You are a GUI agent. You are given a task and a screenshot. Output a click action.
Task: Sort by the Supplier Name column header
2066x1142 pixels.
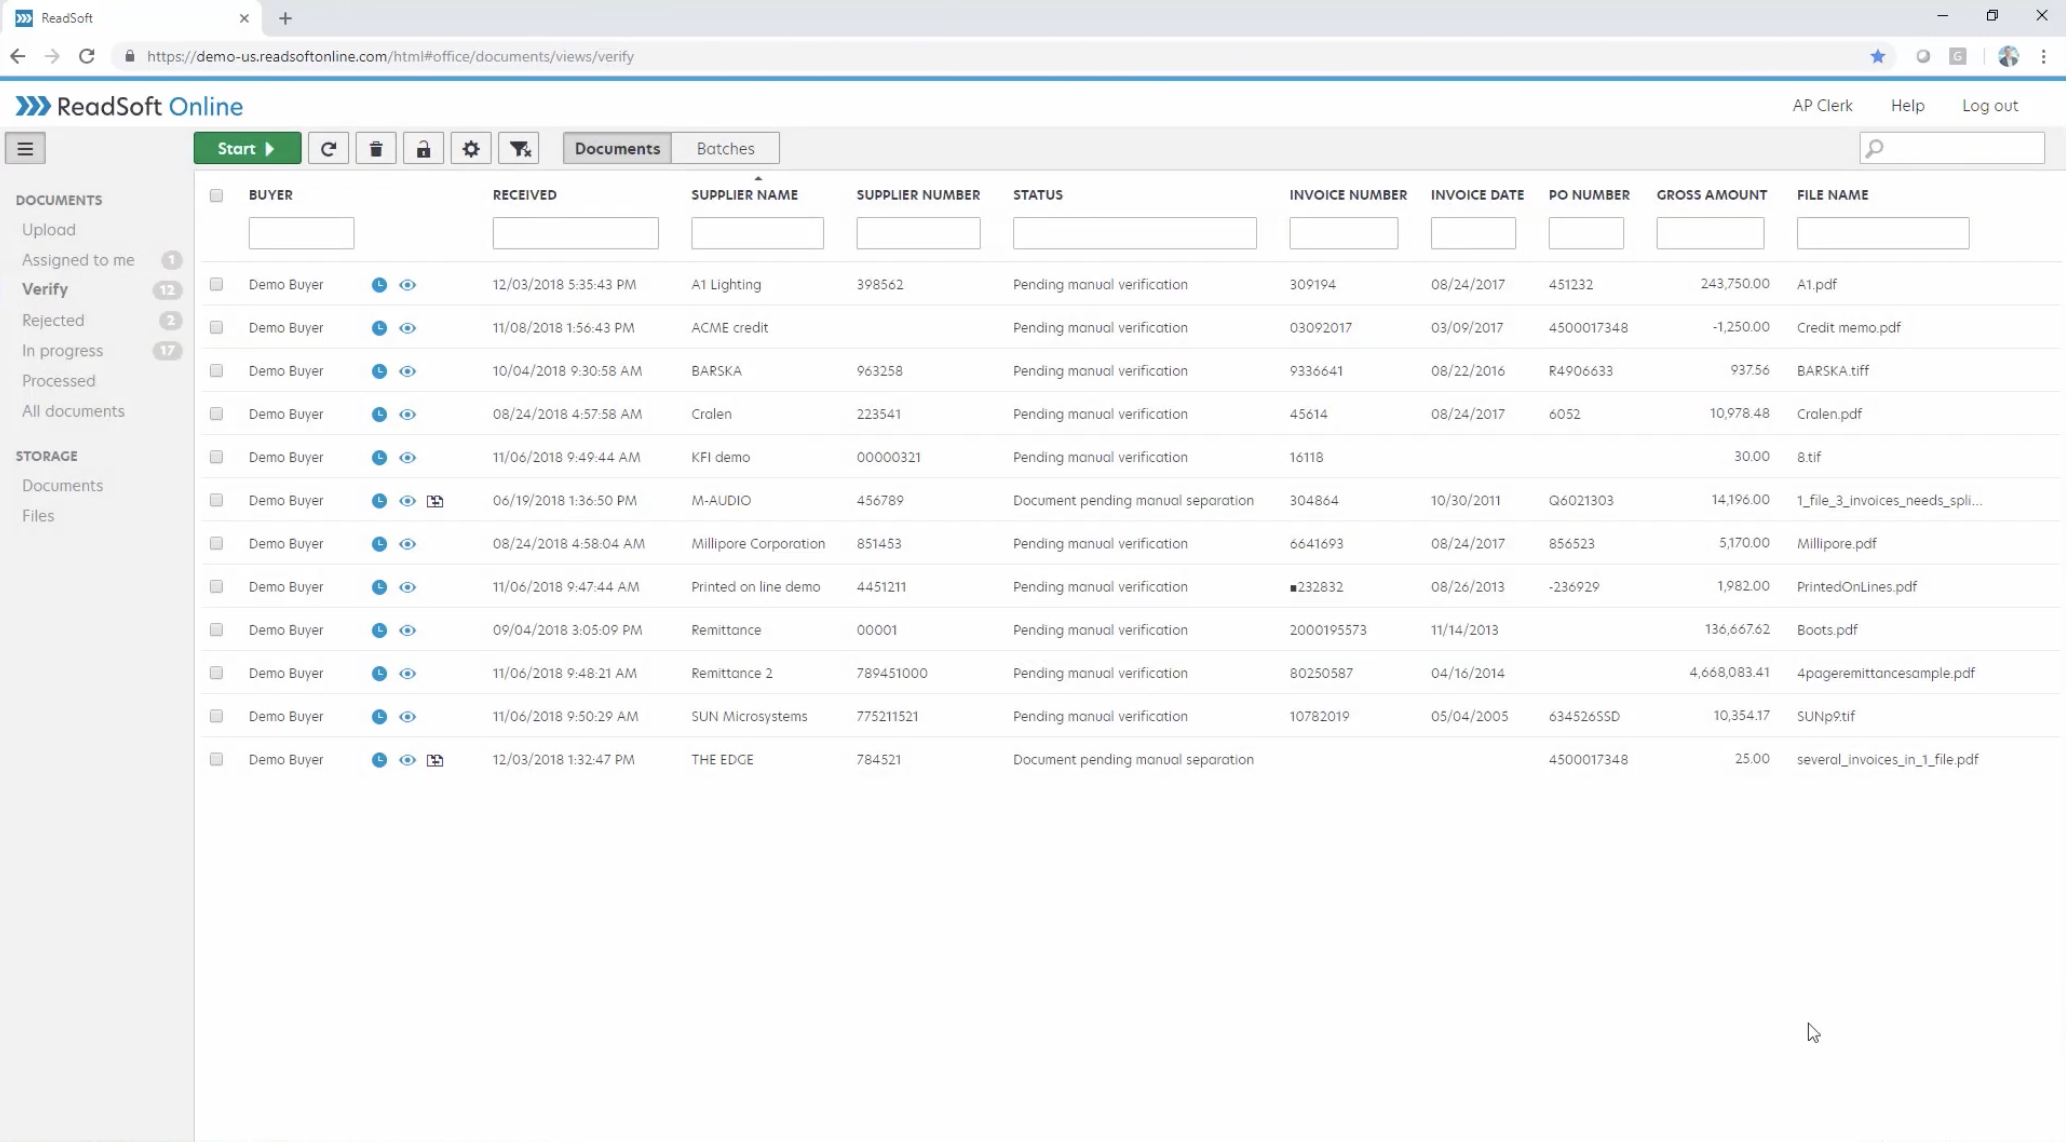(744, 195)
